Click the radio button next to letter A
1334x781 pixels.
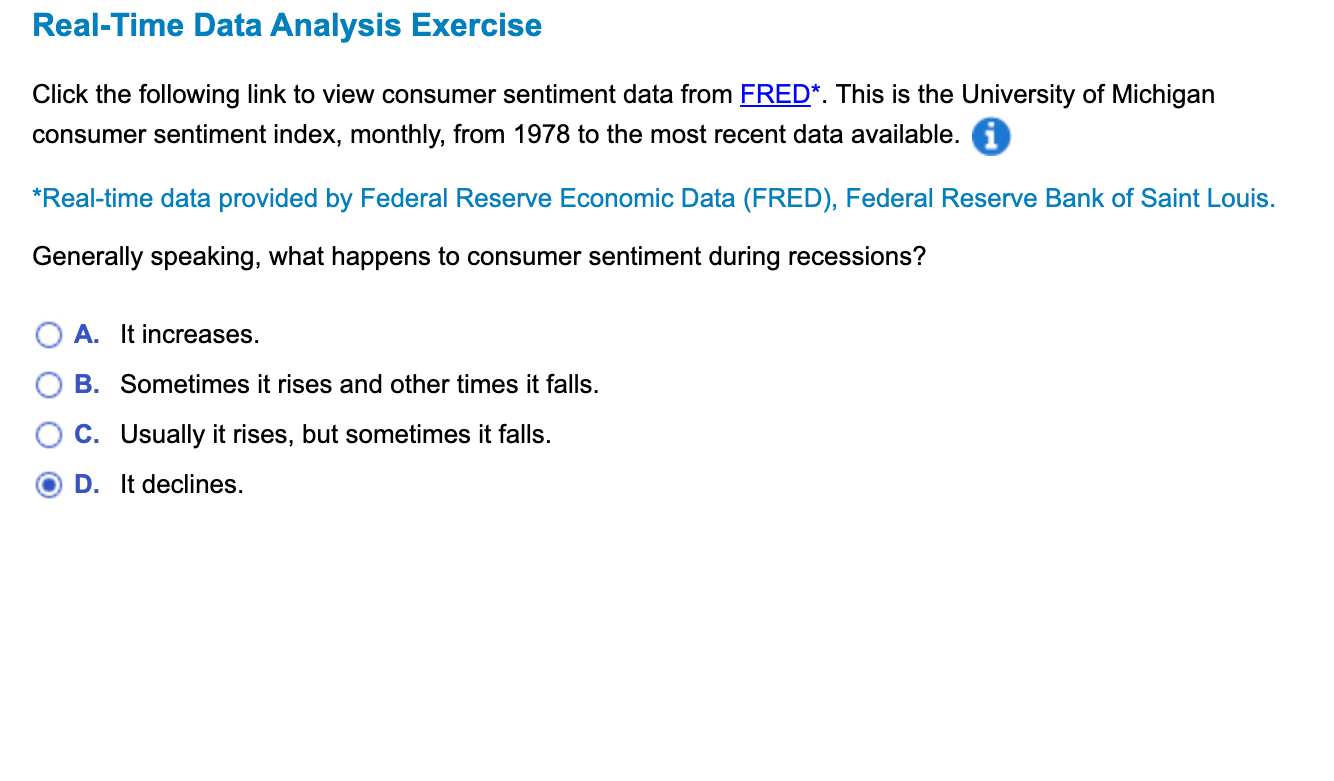coord(48,335)
